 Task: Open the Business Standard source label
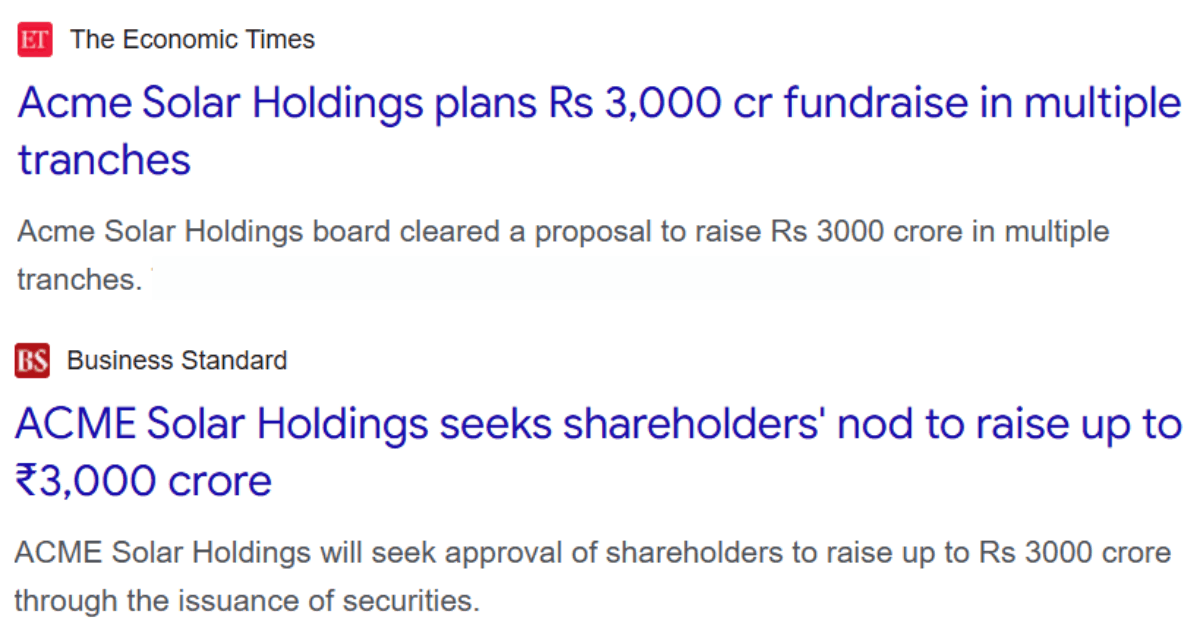(177, 360)
